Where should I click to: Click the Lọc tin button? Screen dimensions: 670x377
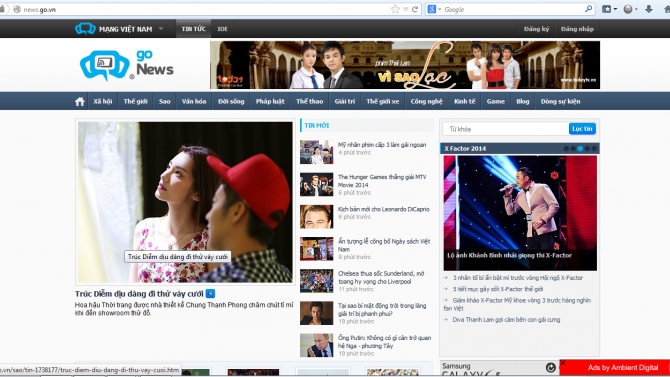[x=582, y=129]
